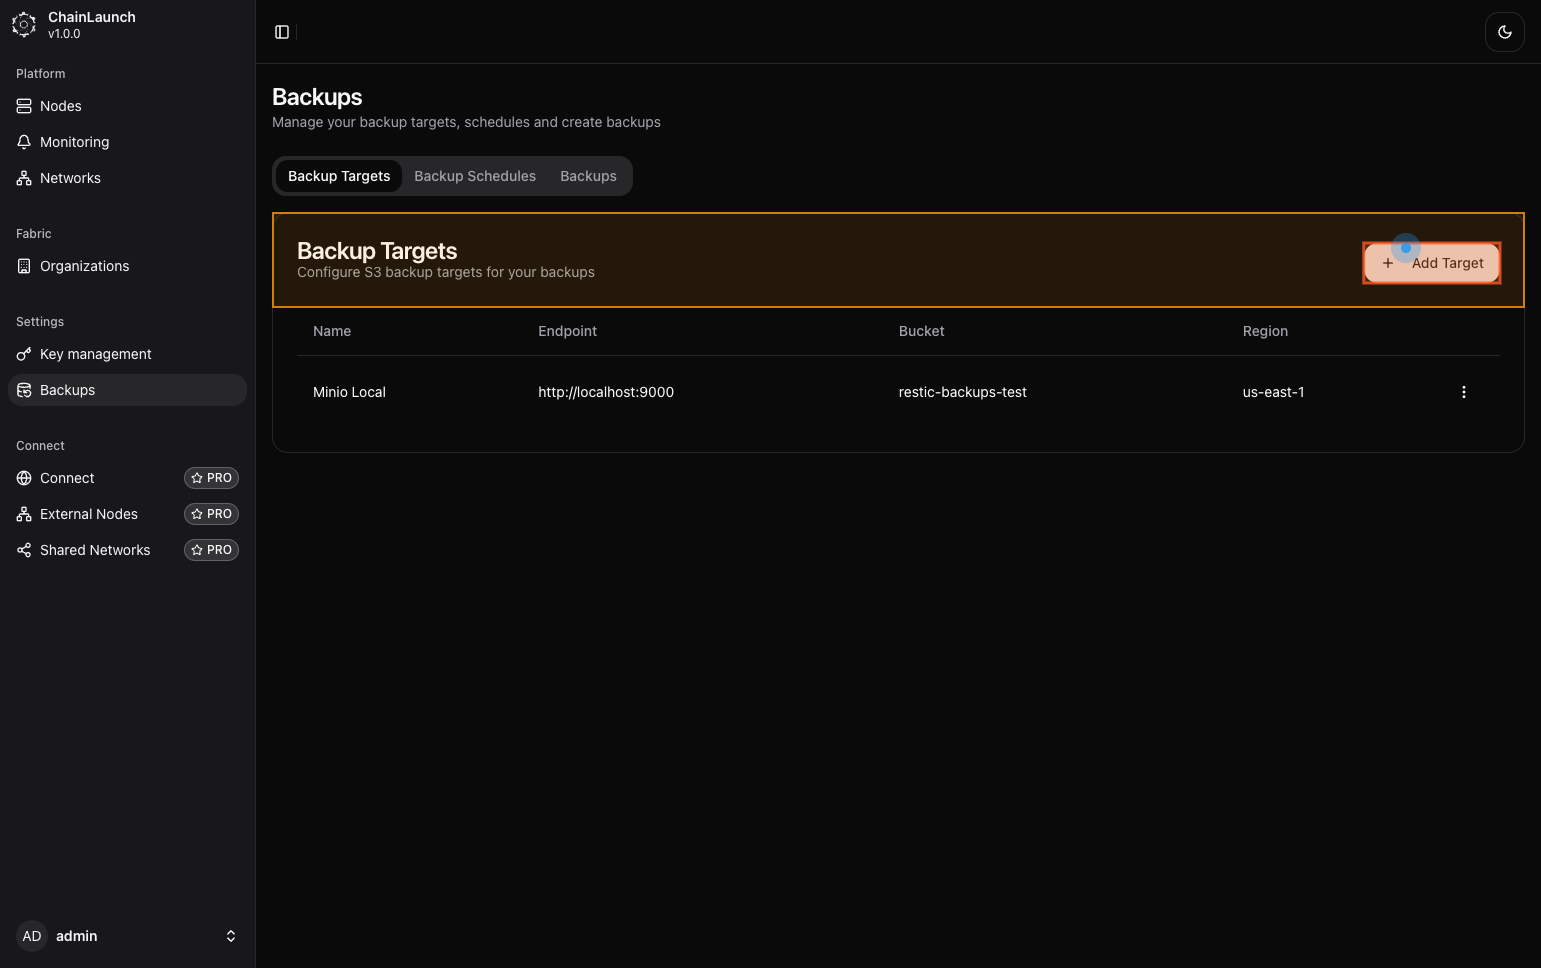Open actions menu for Minio Local
Viewport: 1541px width, 968px height.
coord(1463,392)
